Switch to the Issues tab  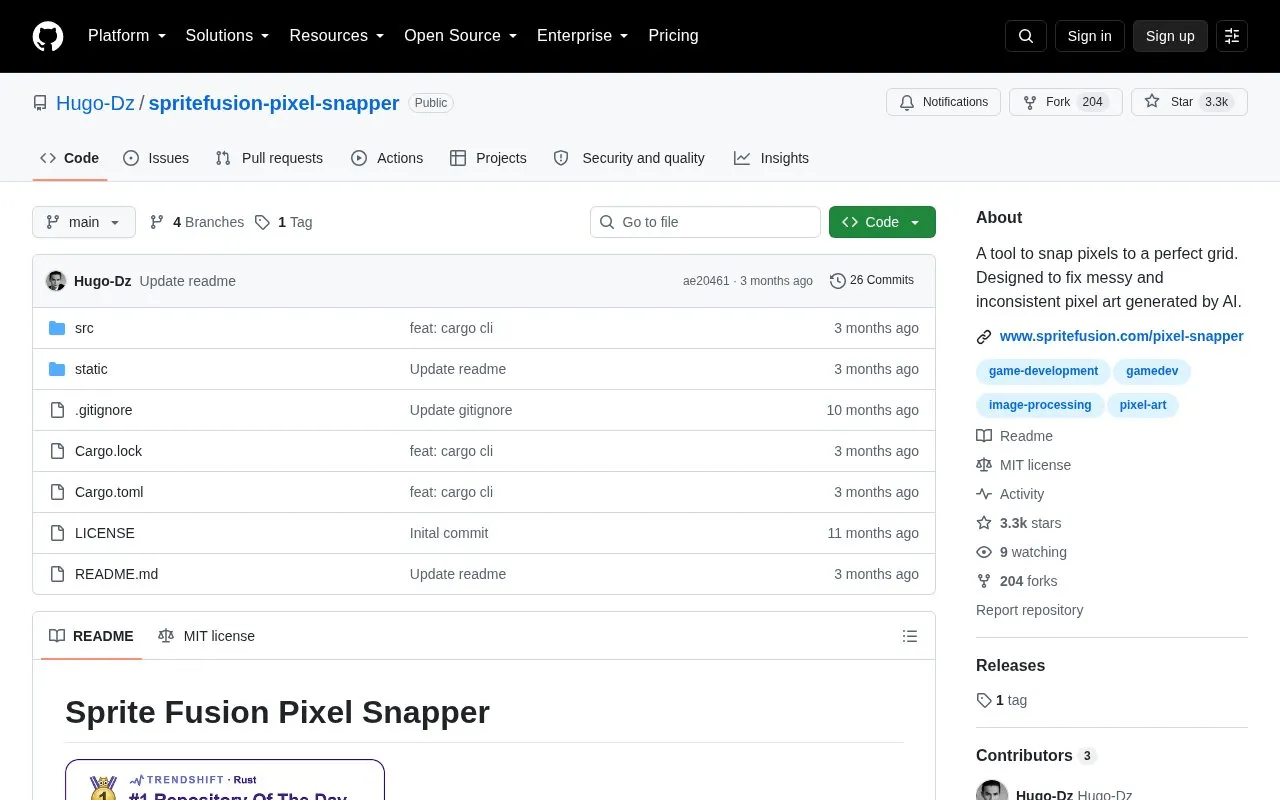coord(156,158)
